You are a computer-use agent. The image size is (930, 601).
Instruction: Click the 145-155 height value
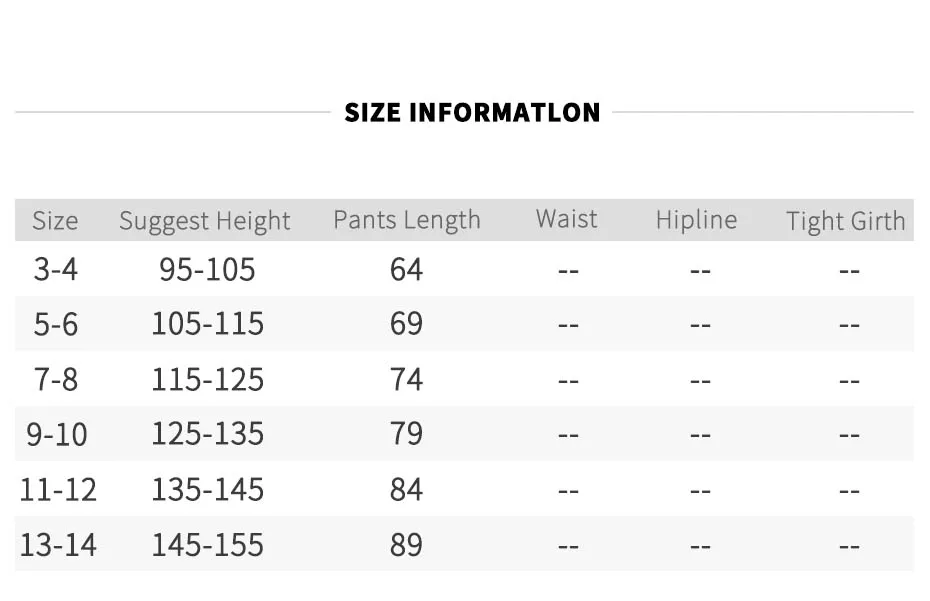pos(208,545)
